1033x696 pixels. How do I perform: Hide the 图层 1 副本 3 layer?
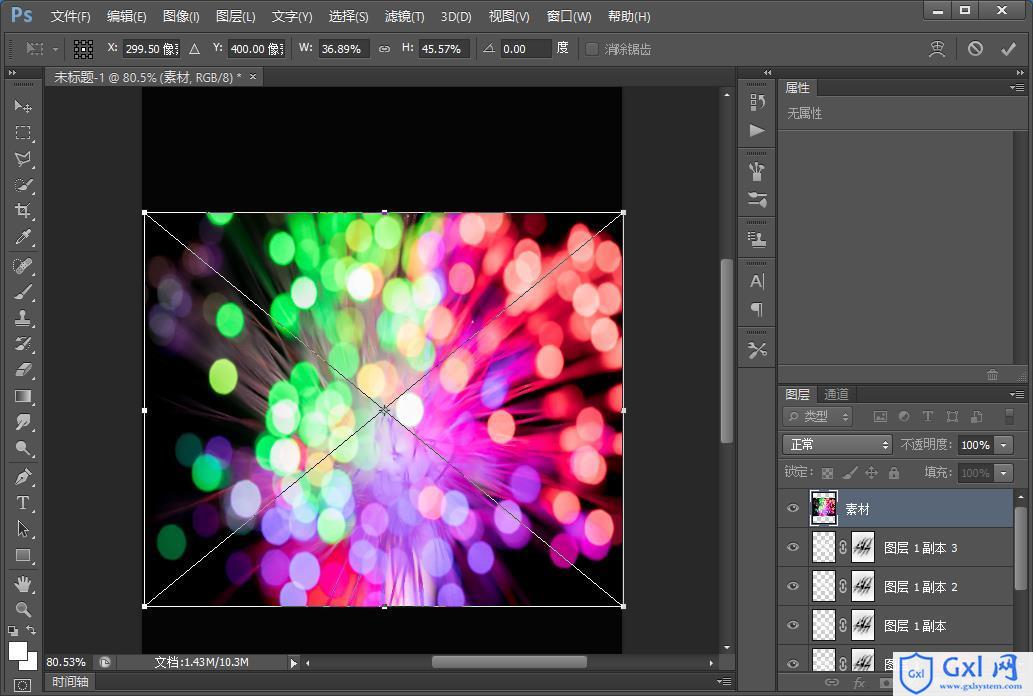tap(793, 547)
